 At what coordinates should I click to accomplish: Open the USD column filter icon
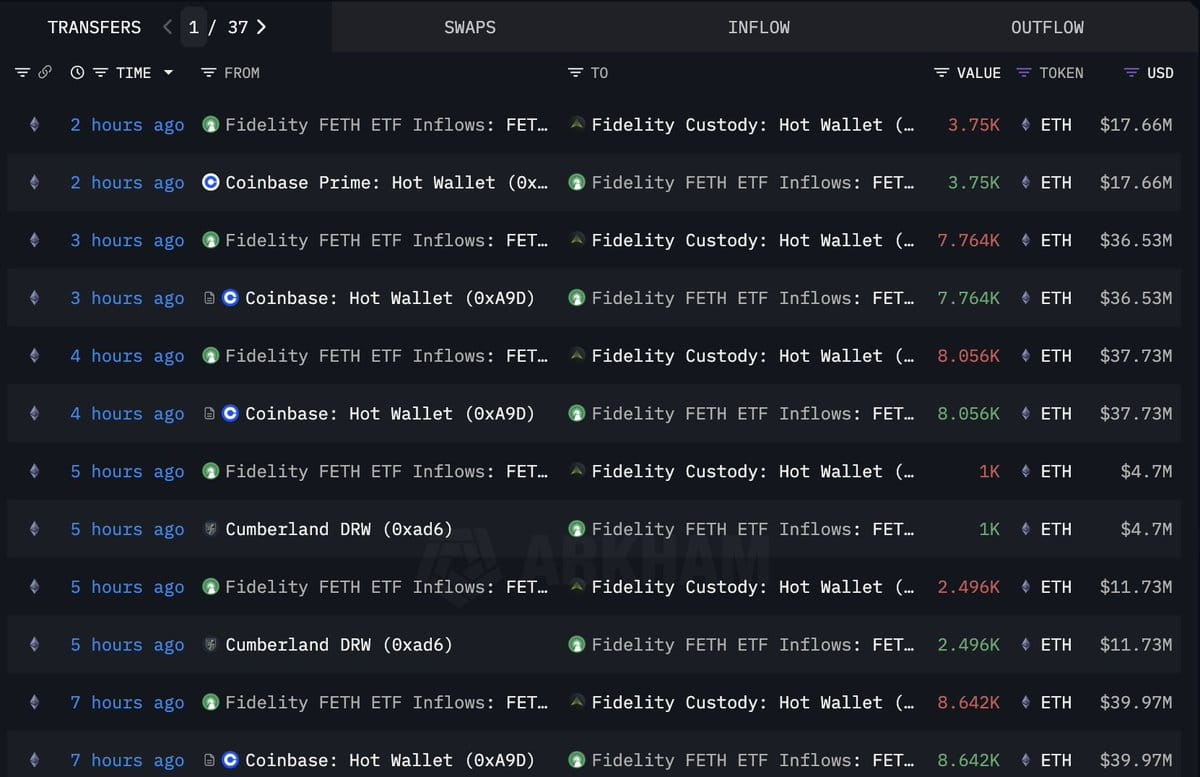[1131, 73]
